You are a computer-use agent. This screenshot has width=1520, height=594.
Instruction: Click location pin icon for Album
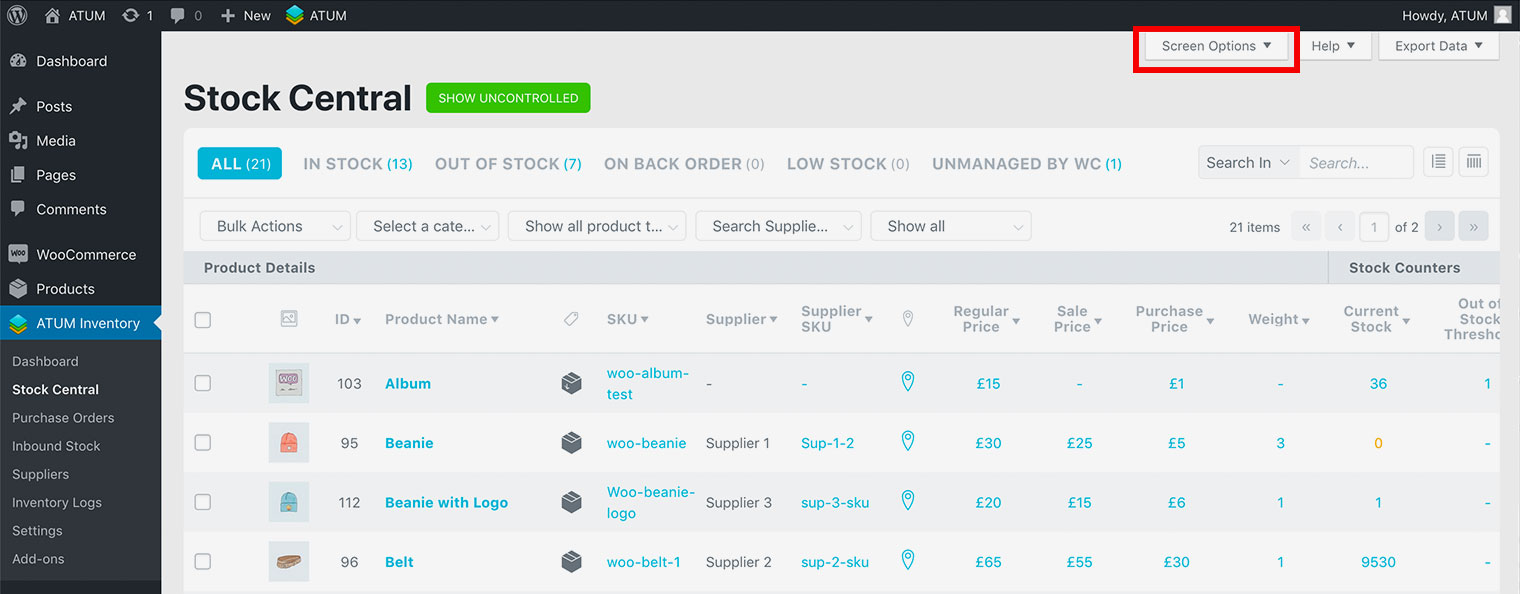tap(908, 382)
